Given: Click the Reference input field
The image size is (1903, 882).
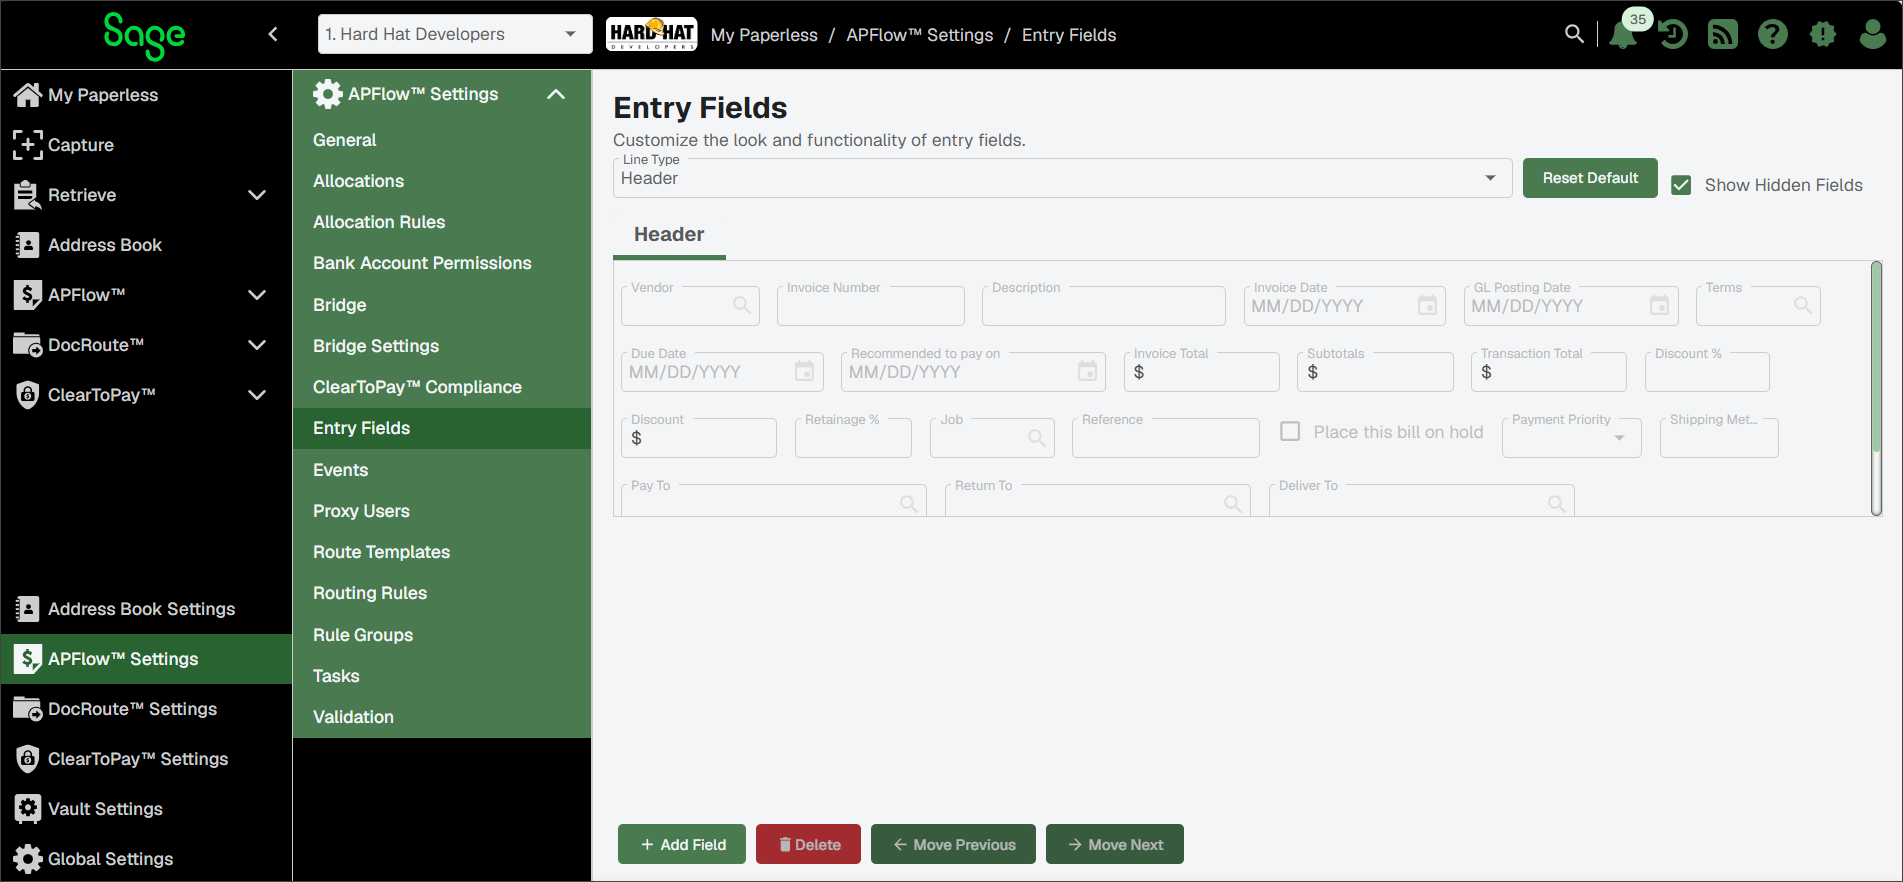Looking at the screenshot, I should pyautogui.click(x=1166, y=437).
